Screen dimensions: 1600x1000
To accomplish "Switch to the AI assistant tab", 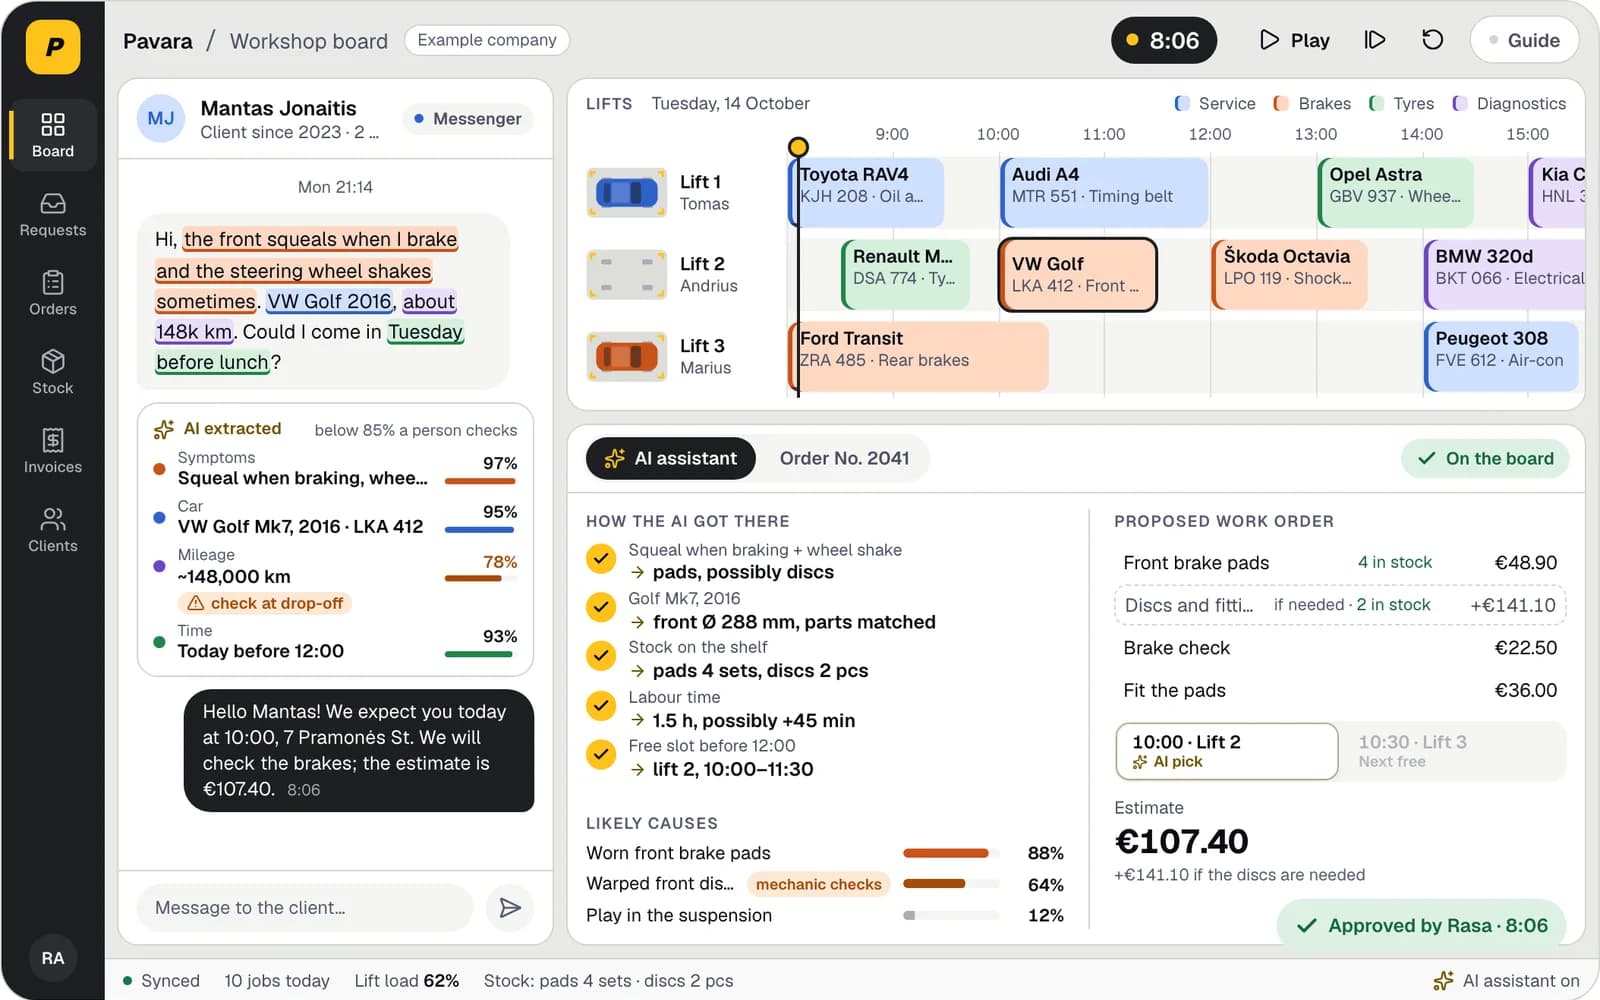I will [671, 458].
